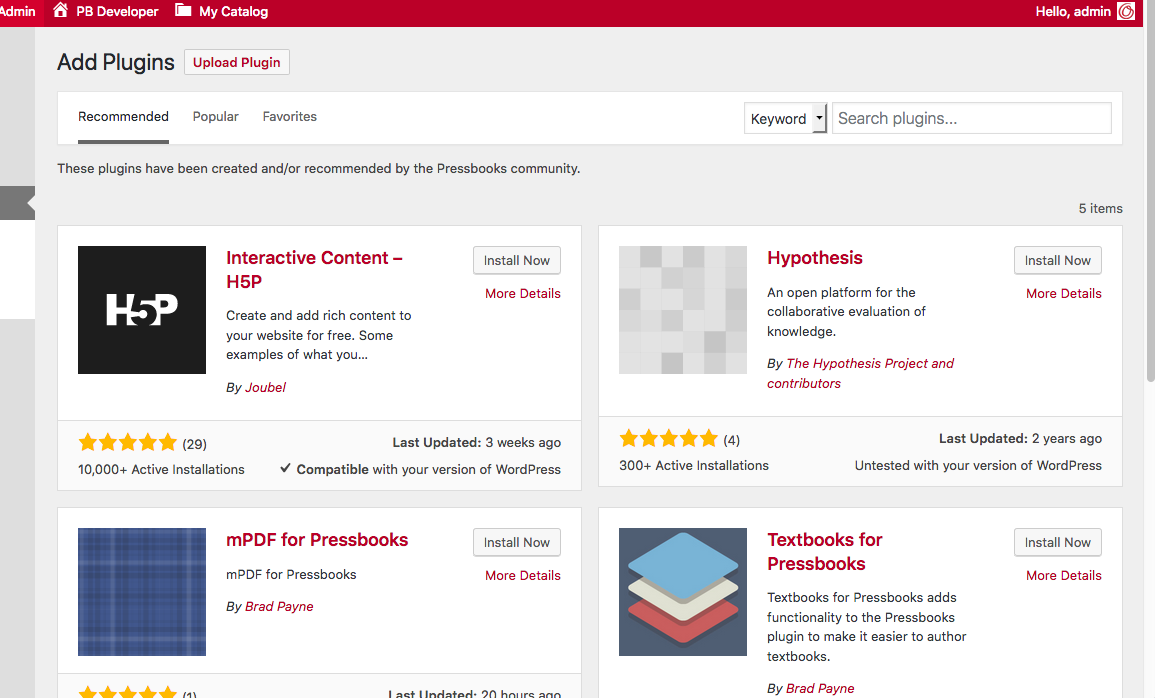The width and height of the screenshot is (1155, 698).
Task: View More Details for Textbooks for Pressbooks
Action: (1064, 575)
